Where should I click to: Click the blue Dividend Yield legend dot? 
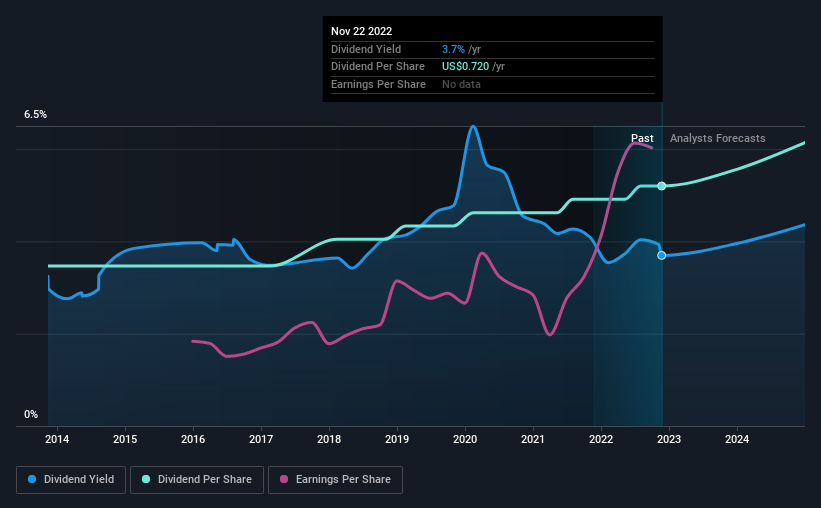coord(32,479)
